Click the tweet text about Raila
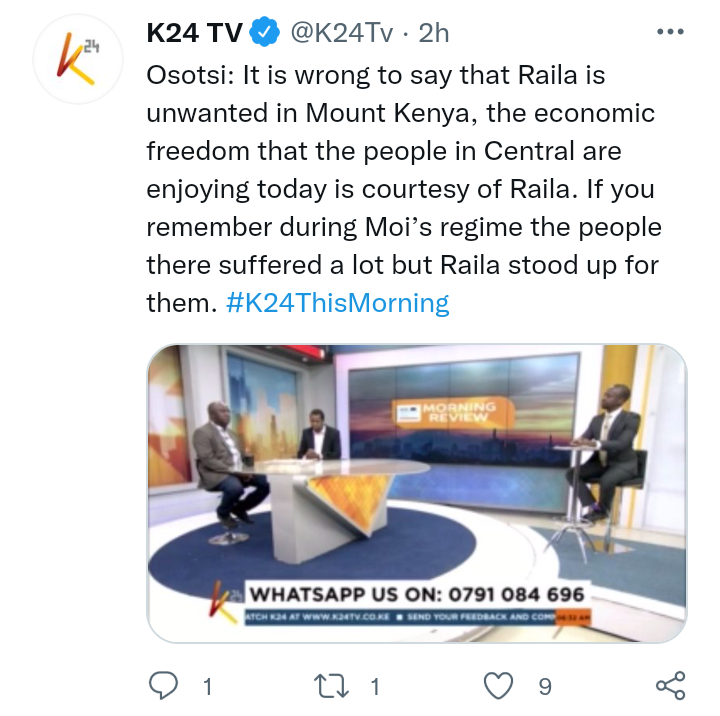Image resolution: width=720 pixels, height=716 pixels. pyautogui.click(x=404, y=189)
